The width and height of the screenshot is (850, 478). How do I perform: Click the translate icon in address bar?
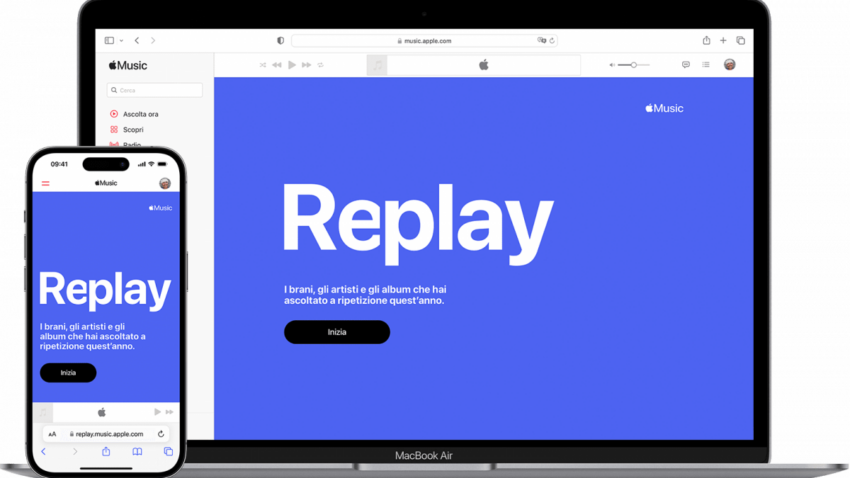[x=541, y=41]
